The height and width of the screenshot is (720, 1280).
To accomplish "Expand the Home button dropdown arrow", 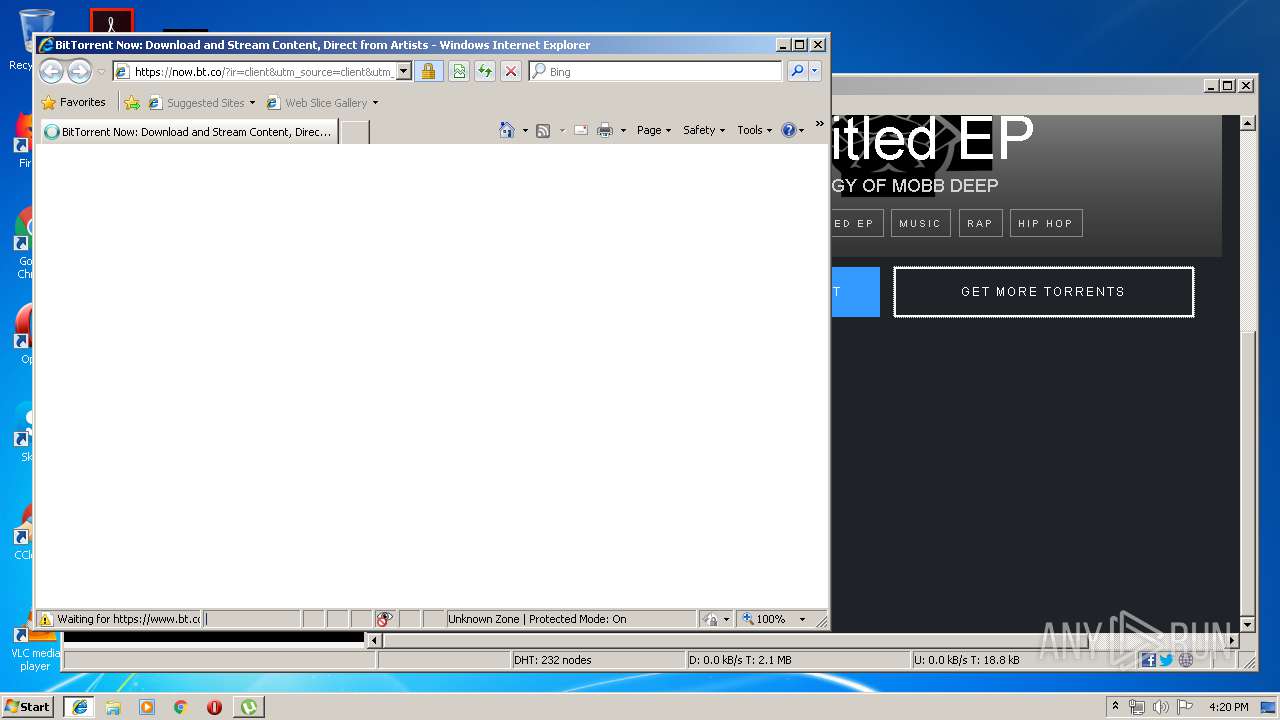I will click(525, 130).
